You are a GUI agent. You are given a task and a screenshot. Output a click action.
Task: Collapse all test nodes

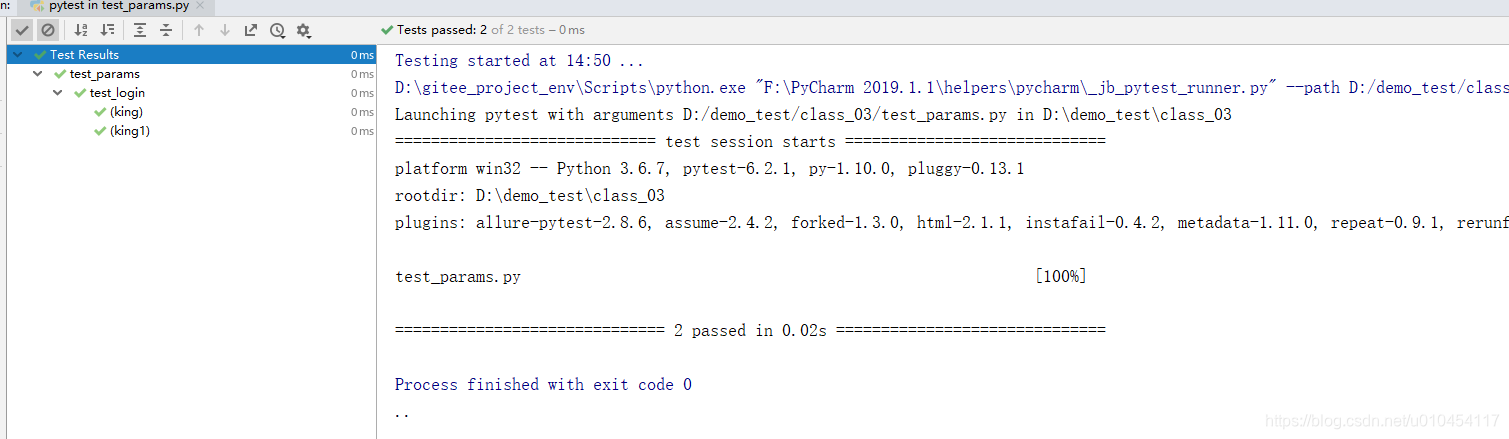click(166, 30)
